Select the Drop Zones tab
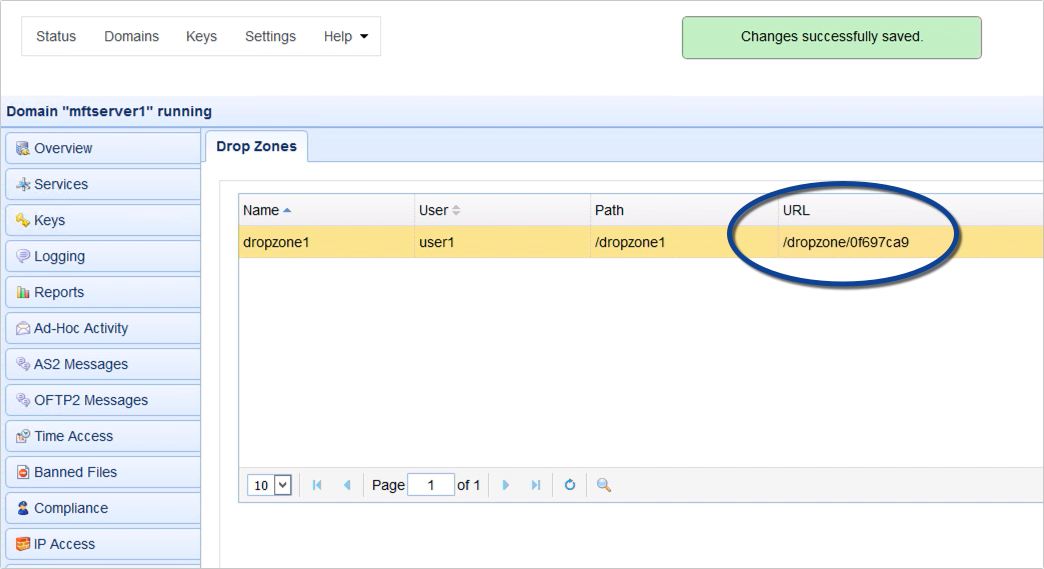Image resolution: width=1044 pixels, height=569 pixels. click(256, 146)
